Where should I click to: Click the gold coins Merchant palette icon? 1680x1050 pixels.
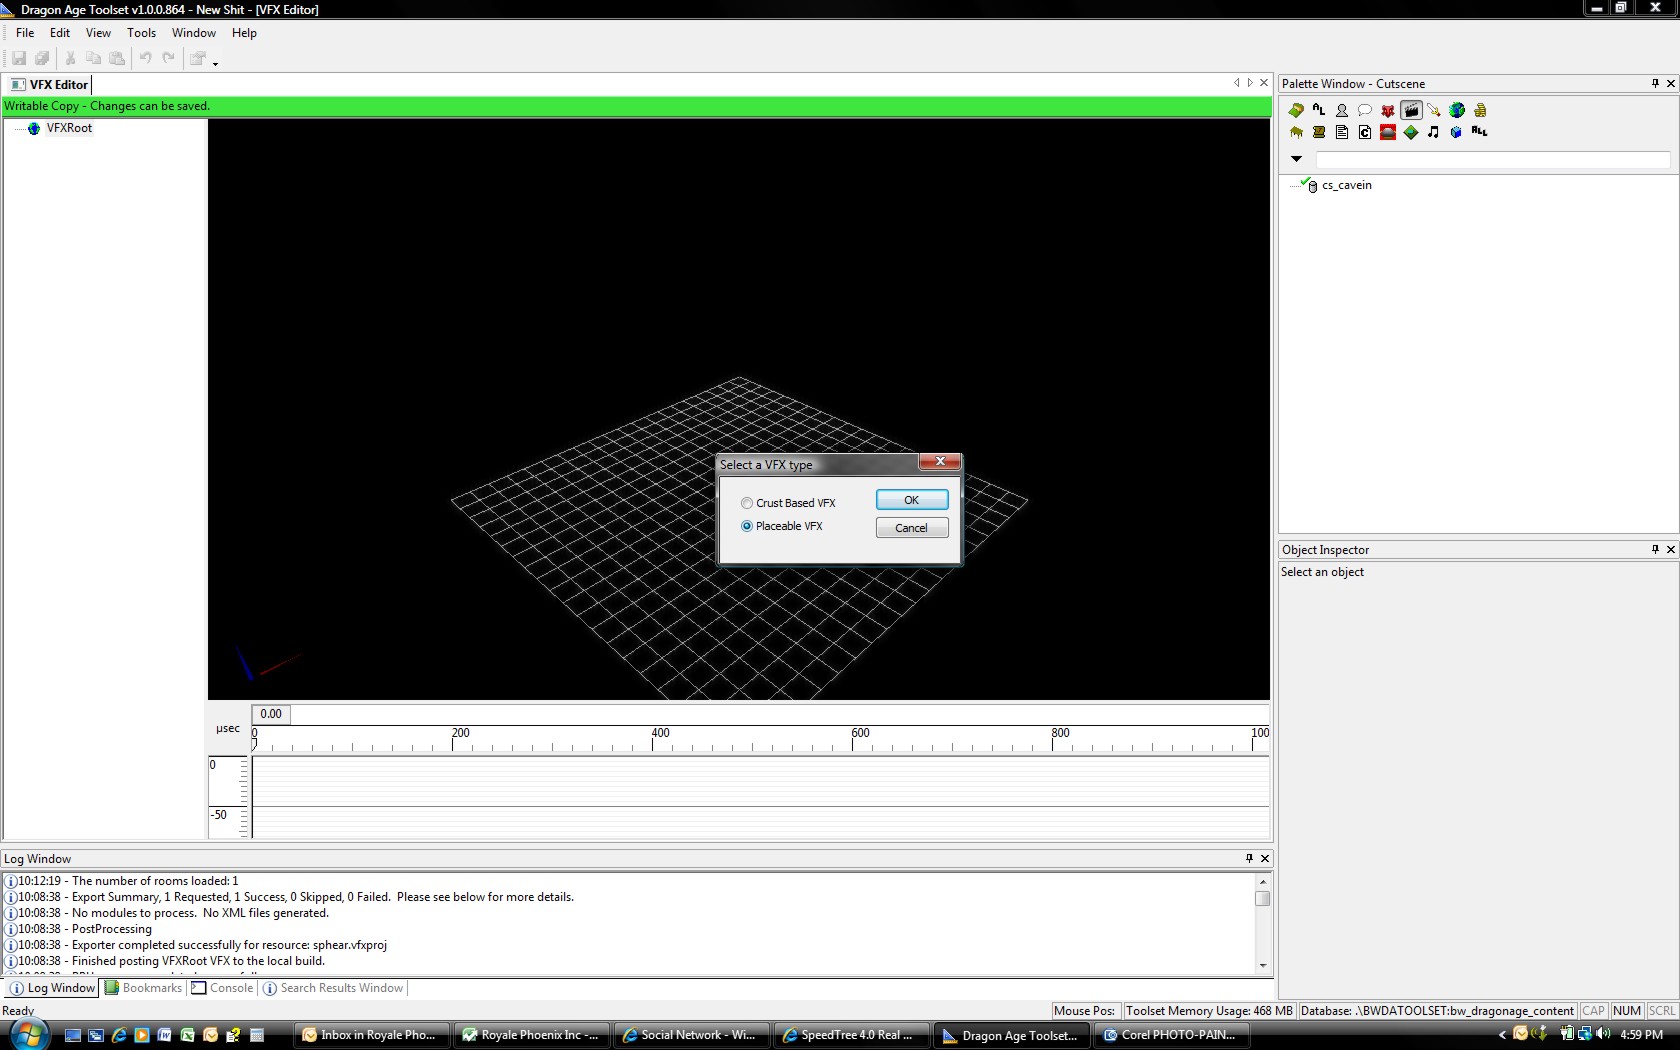(1480, 110)
